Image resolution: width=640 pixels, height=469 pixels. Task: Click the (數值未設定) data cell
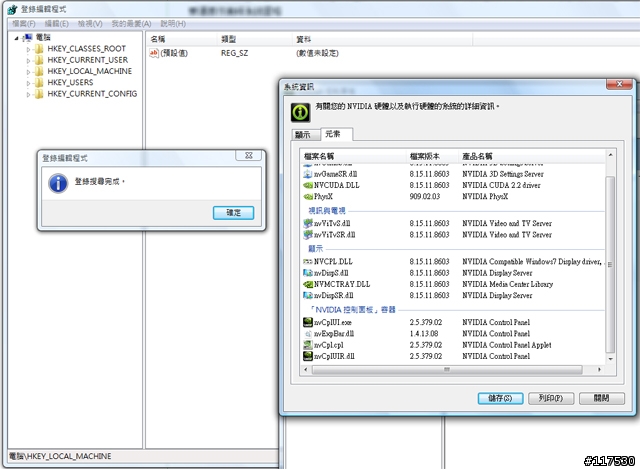[x=317, y=53]
